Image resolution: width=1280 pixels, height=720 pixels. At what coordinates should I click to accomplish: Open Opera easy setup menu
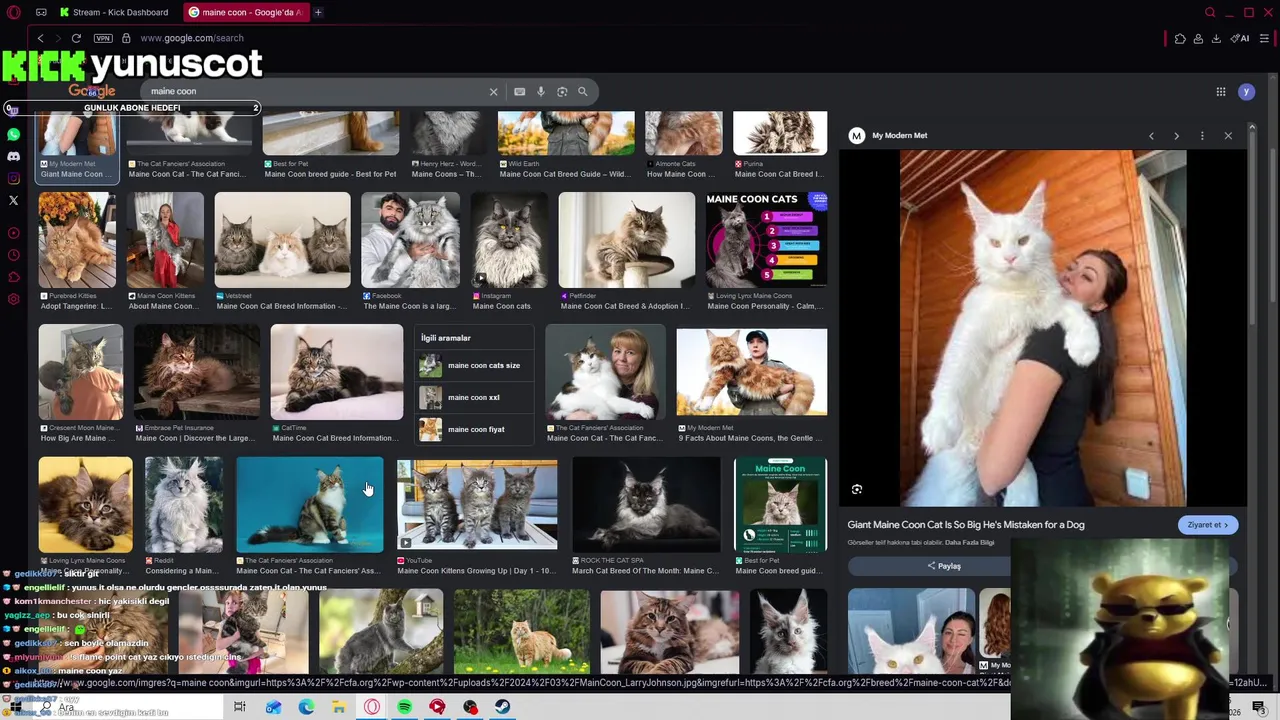(1264, 38)
